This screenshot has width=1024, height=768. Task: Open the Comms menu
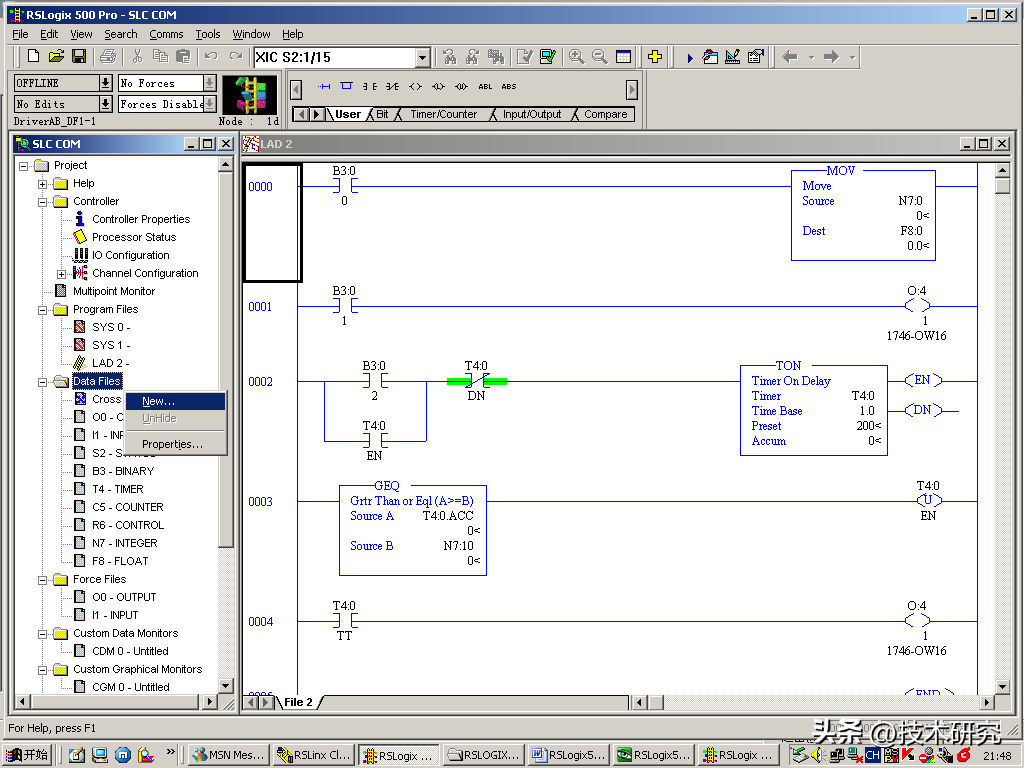coord(166,34)
